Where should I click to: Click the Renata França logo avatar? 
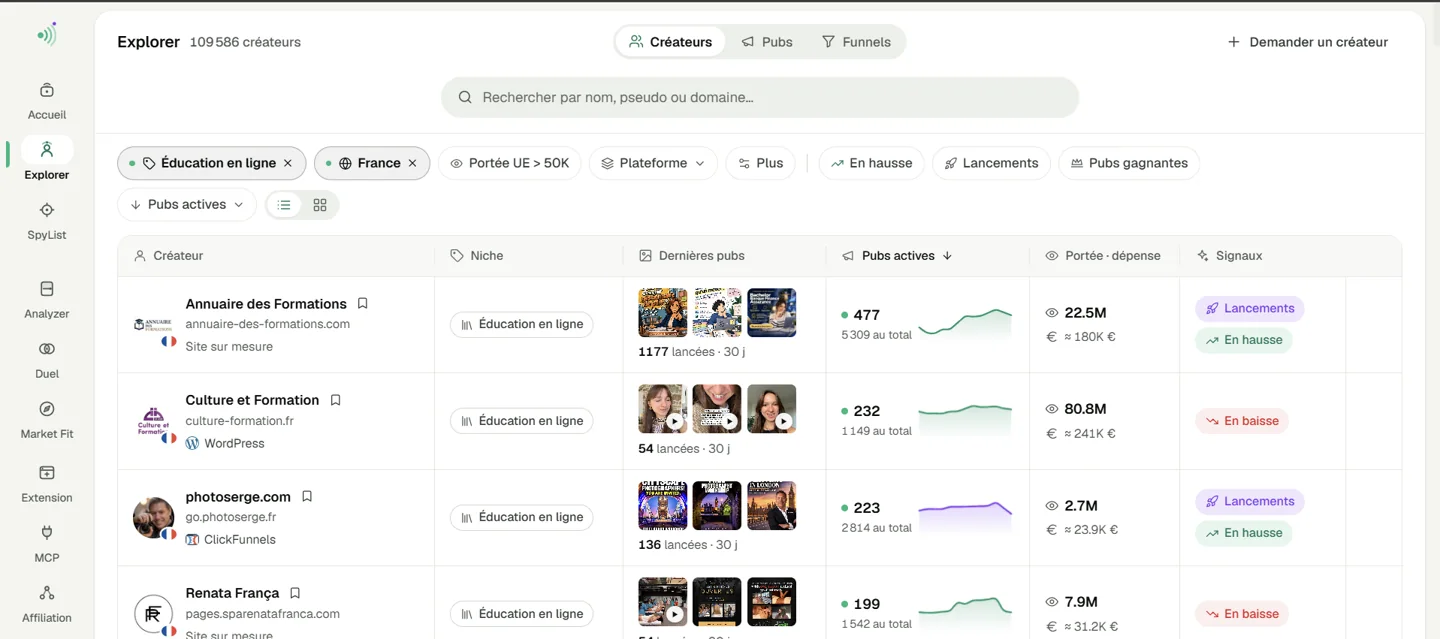pyautogui.click(x=154, y=614)
